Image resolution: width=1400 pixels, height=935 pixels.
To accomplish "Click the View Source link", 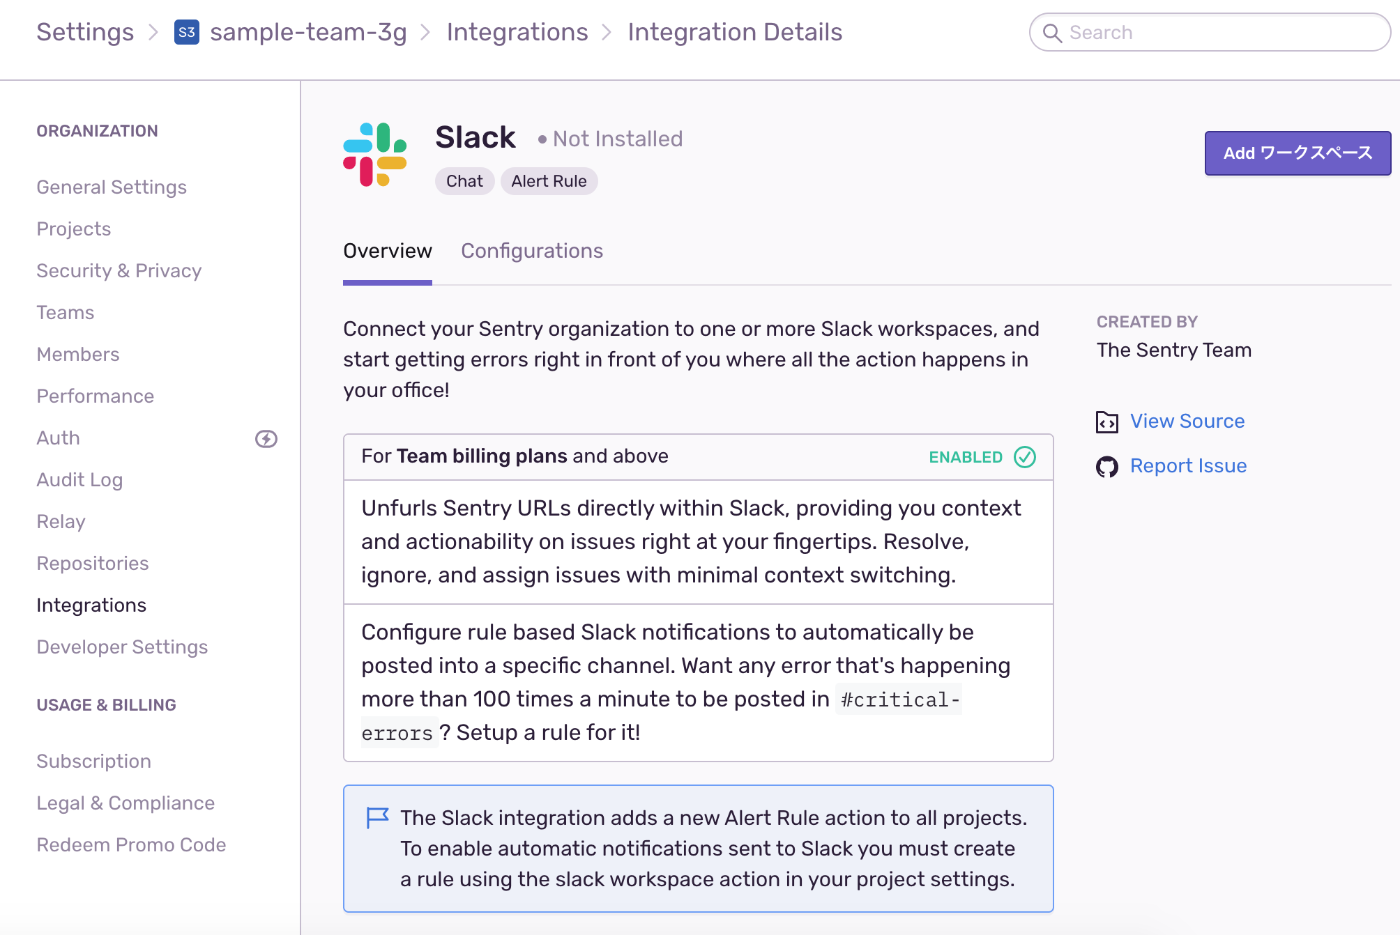I will click(1187, 422).
